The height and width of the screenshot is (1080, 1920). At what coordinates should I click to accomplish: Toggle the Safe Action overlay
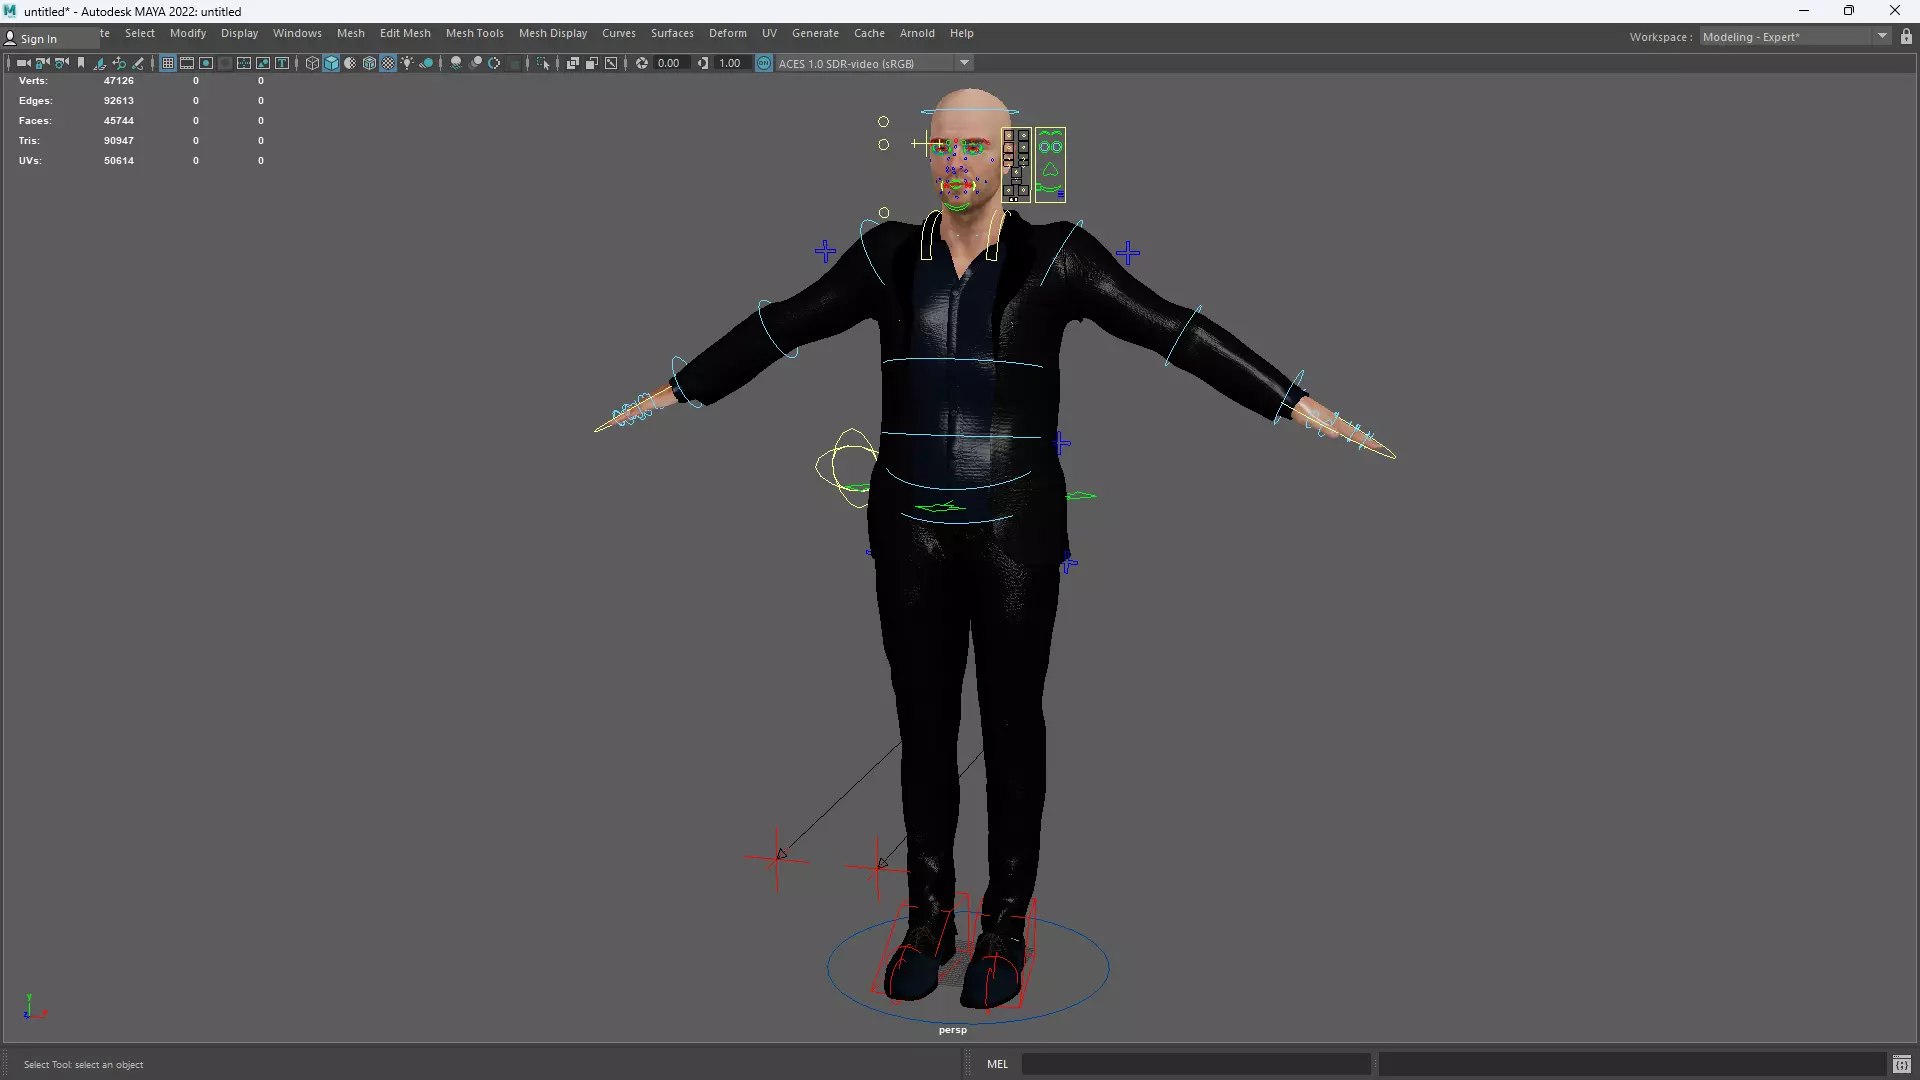pos(263,63)
